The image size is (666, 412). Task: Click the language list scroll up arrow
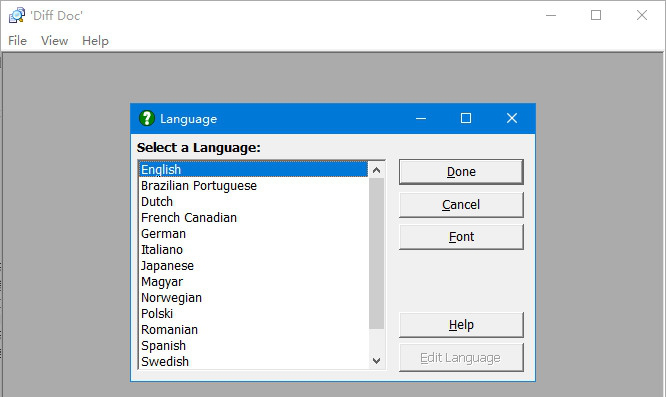point(376,170)
